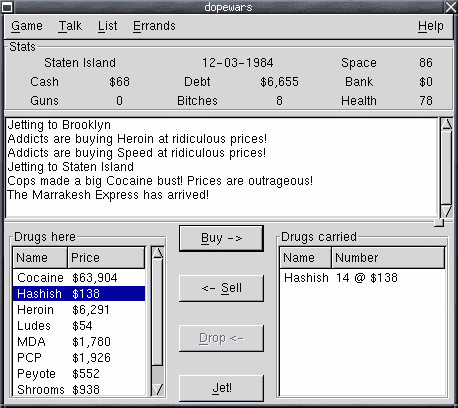The image size is (458, 408).
Task: Click the pane resize handle below message log
Action: [x=439, y=223]
